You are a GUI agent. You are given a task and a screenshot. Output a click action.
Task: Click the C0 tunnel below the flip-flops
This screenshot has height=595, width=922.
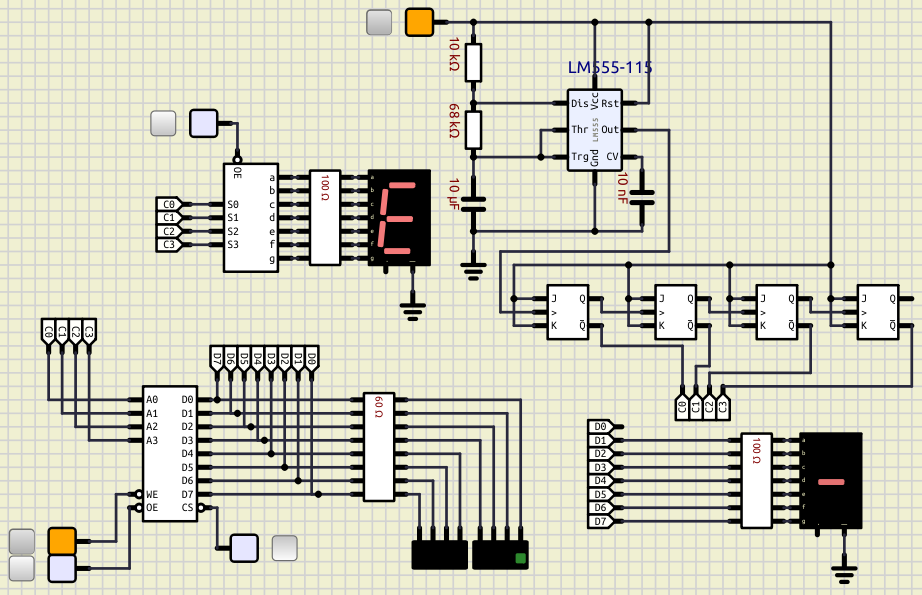pyautogui.click(x=682, y=406)
